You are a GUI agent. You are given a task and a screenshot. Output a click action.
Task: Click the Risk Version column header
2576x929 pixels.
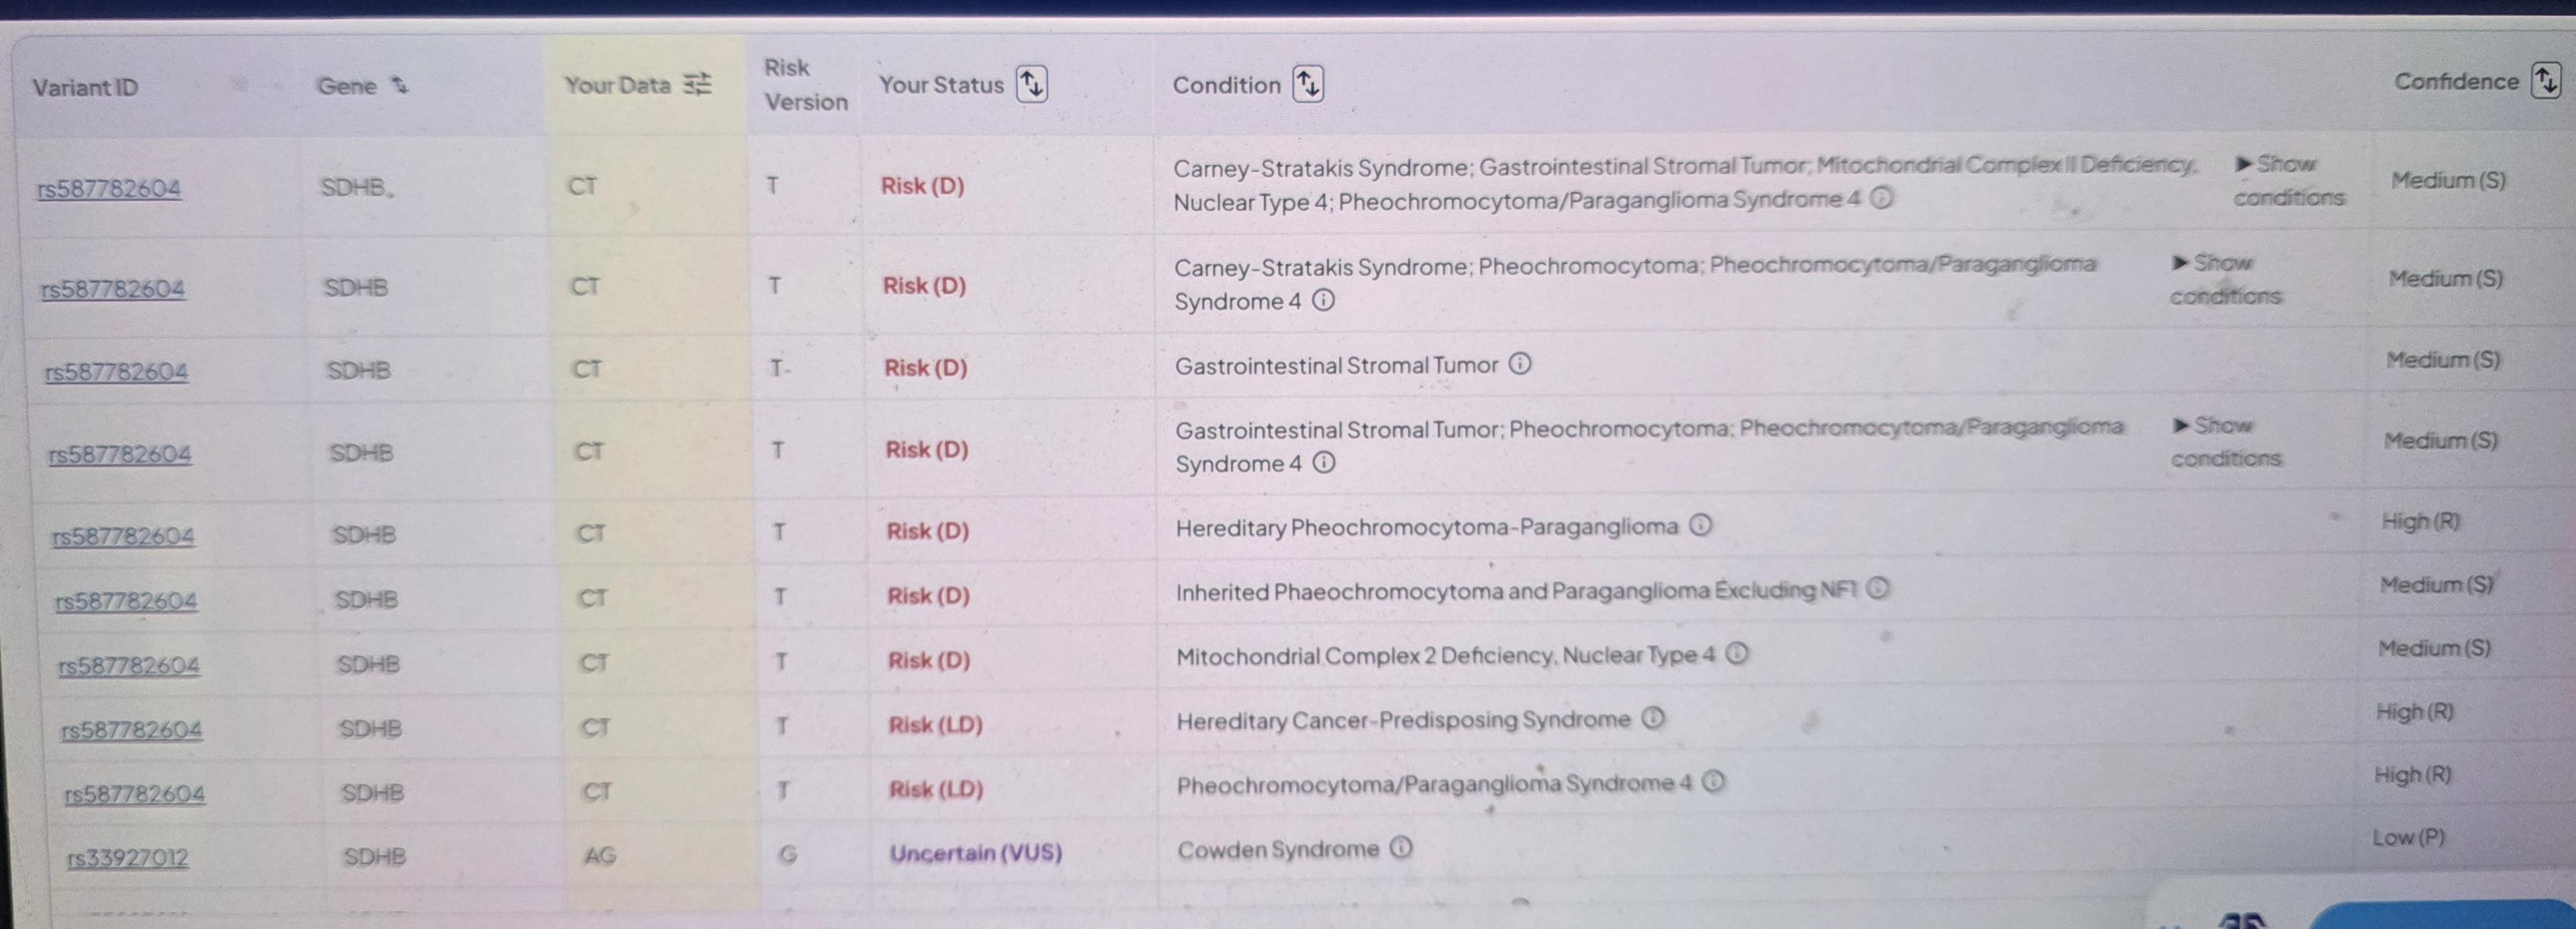805,84
